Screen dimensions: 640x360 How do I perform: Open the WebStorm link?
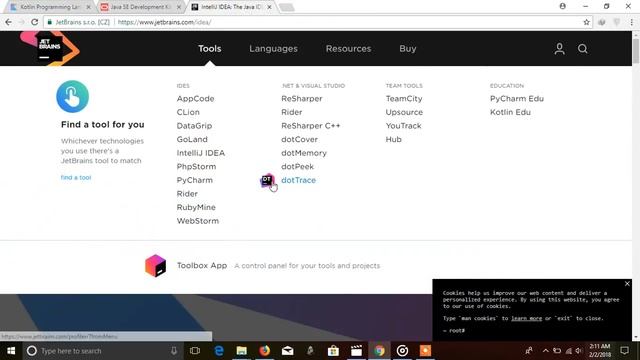198,221
